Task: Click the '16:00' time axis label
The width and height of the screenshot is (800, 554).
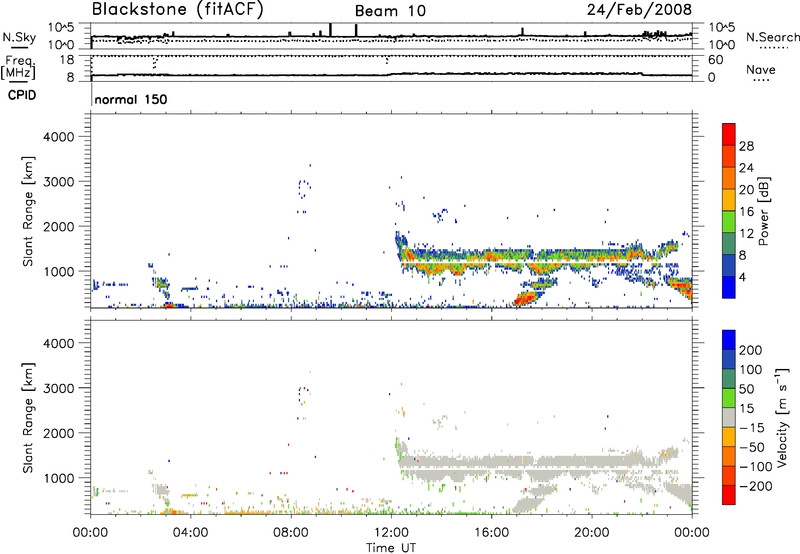Action: [x=491, y=533]
